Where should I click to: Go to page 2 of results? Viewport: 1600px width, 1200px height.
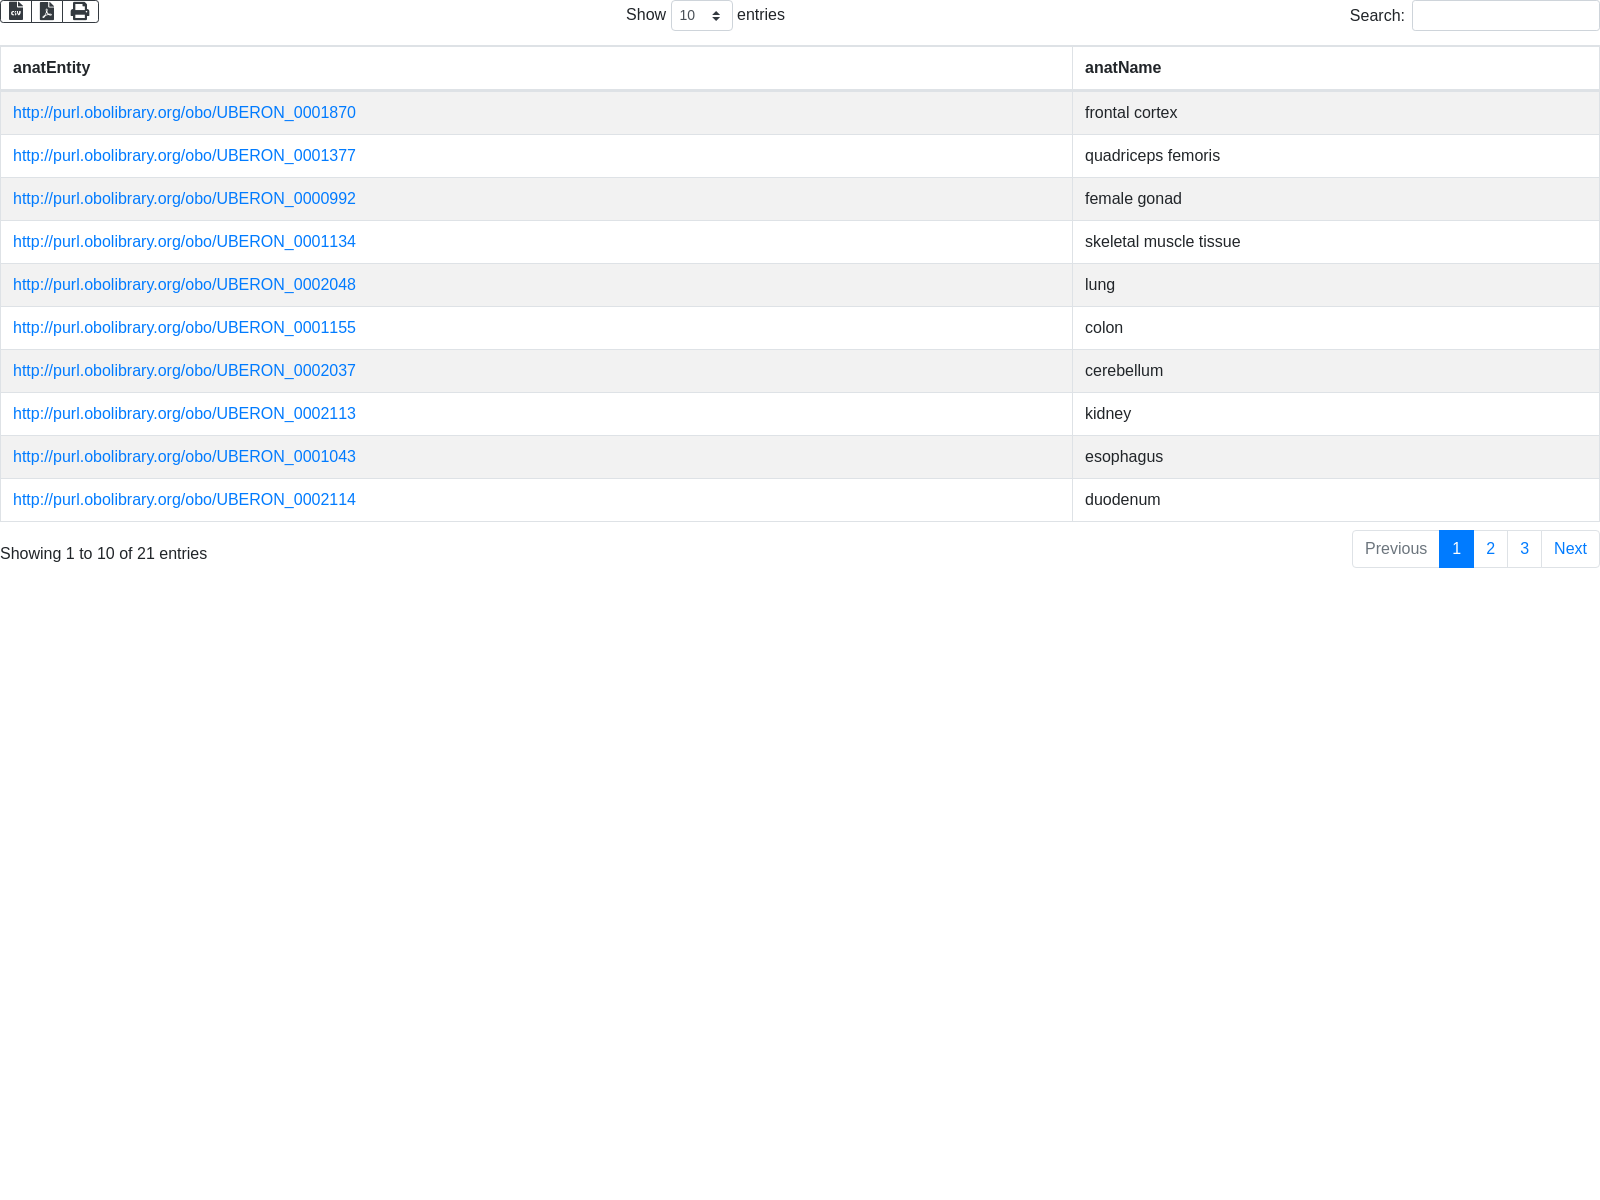(1490, 549)
